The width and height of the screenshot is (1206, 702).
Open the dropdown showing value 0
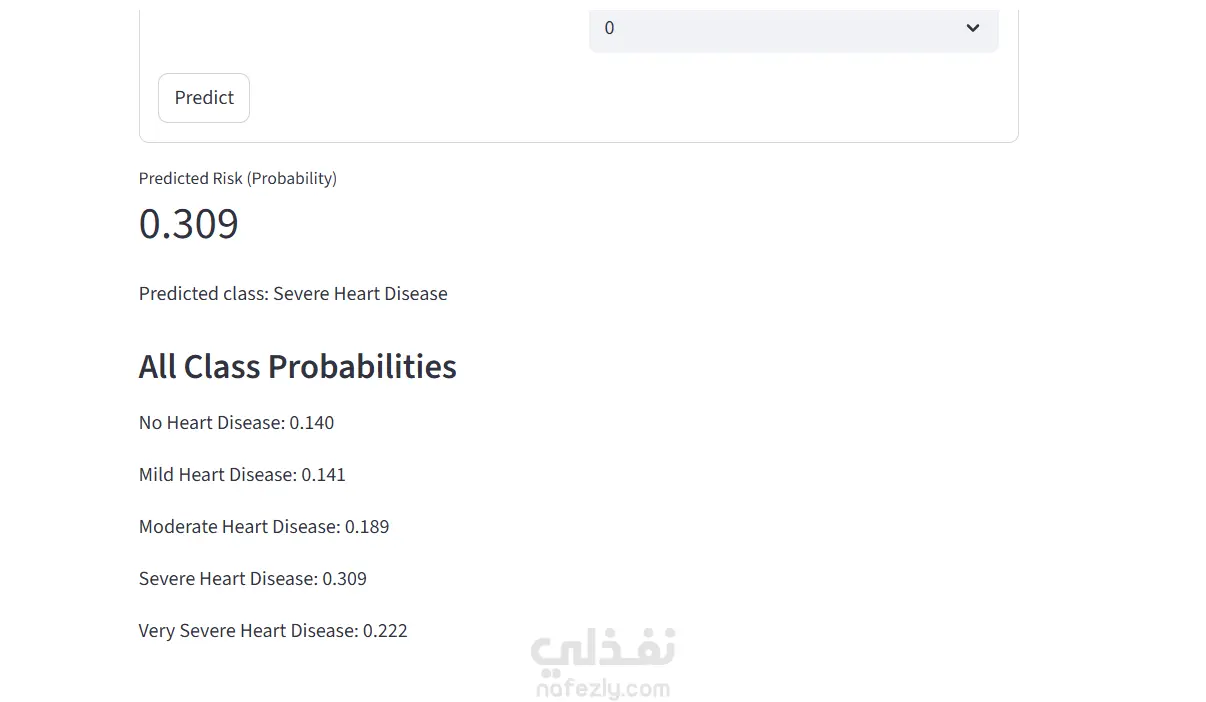pyautogui.click(x=780, y=28)
